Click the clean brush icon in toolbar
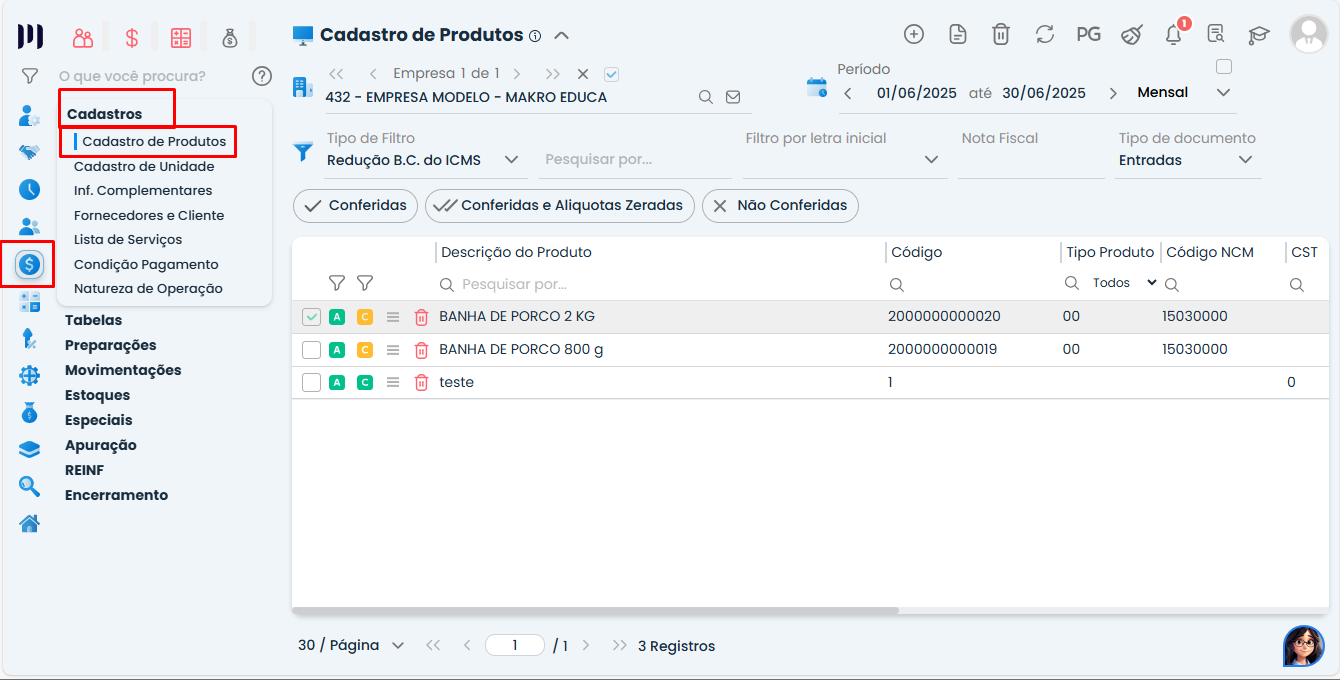Screen dimensions: 1340x680 pos(1131,34)
